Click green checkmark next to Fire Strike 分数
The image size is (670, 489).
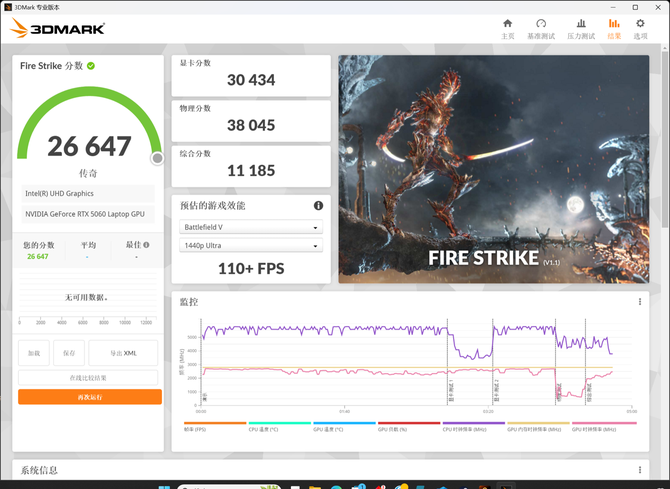point(91,66)
